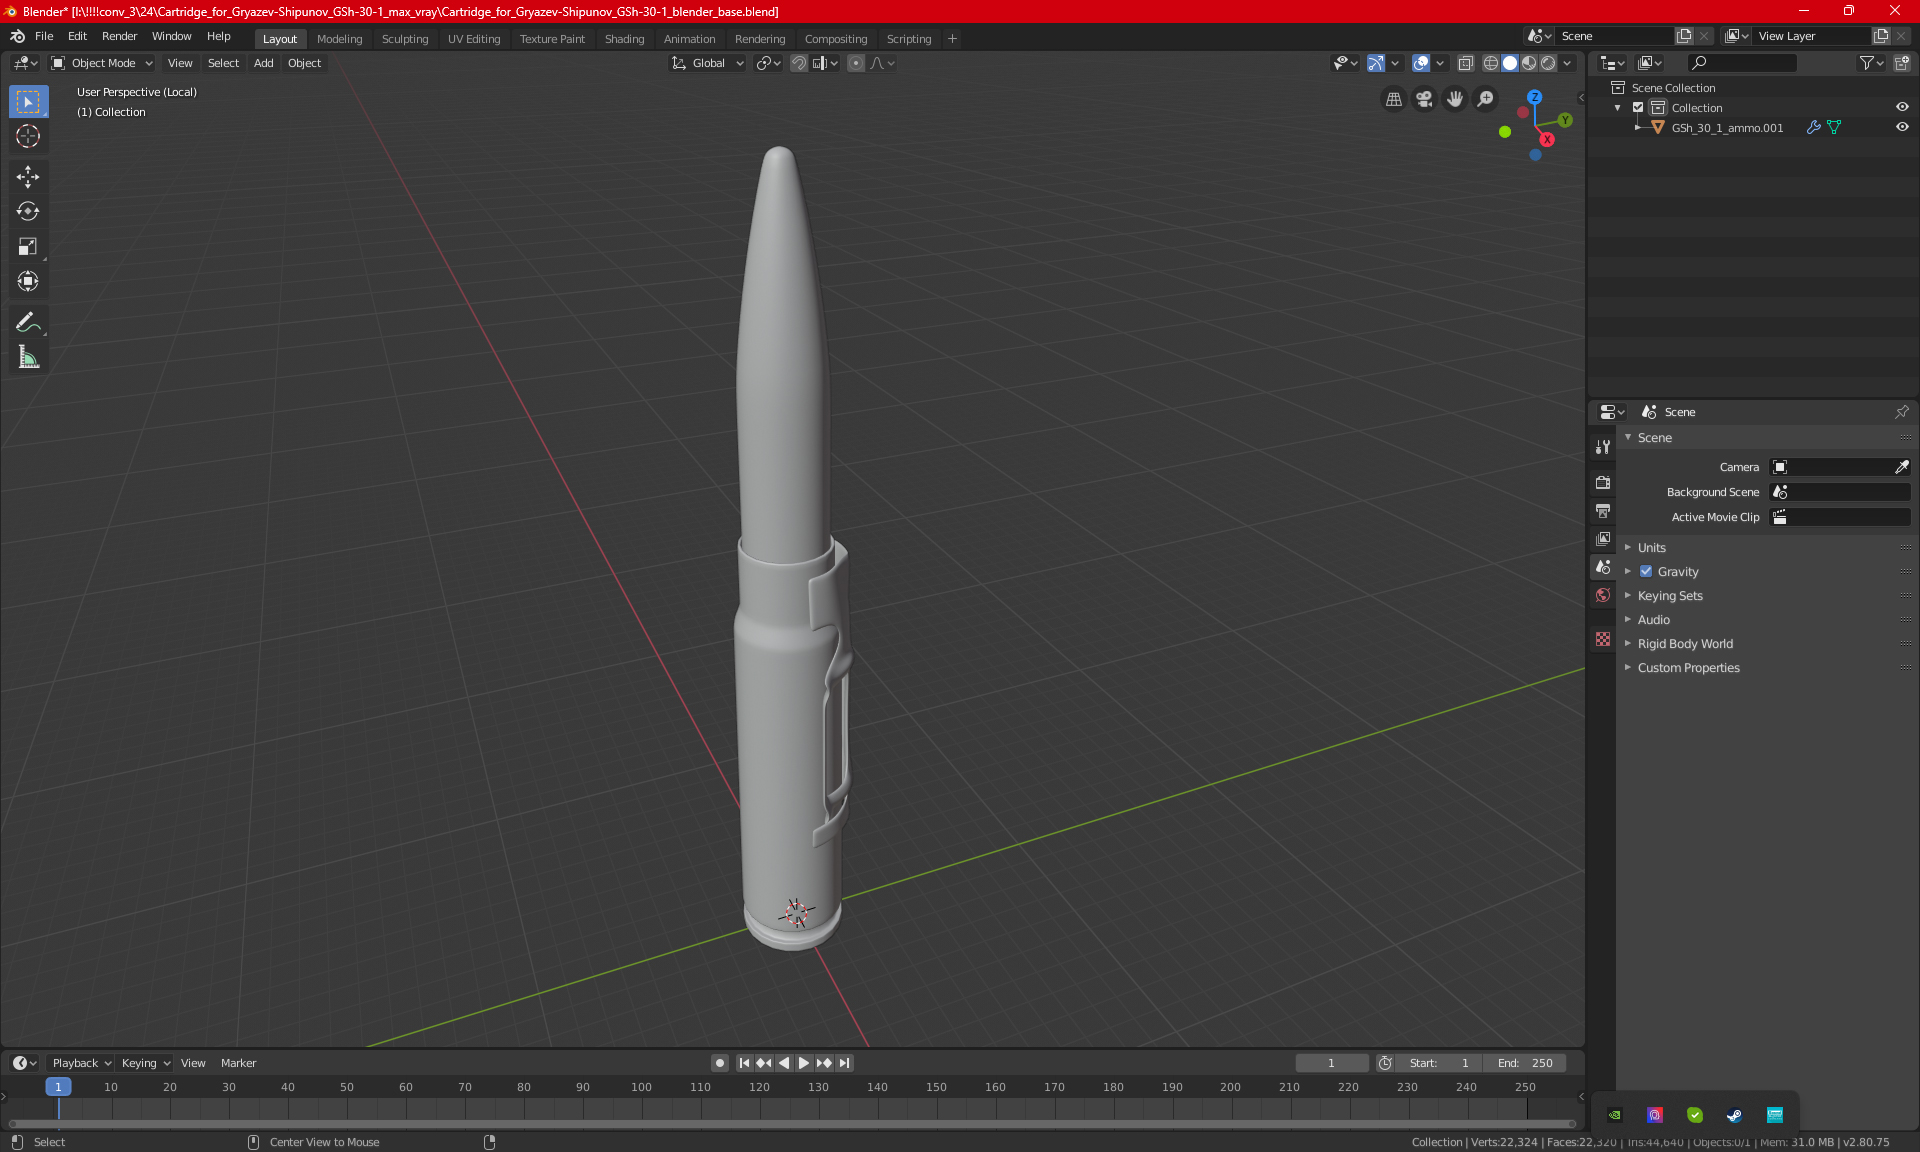Viewport: 1920px width, 1152px height.
Task: Click the pan view hand icon
Action: pos(1455,99)
